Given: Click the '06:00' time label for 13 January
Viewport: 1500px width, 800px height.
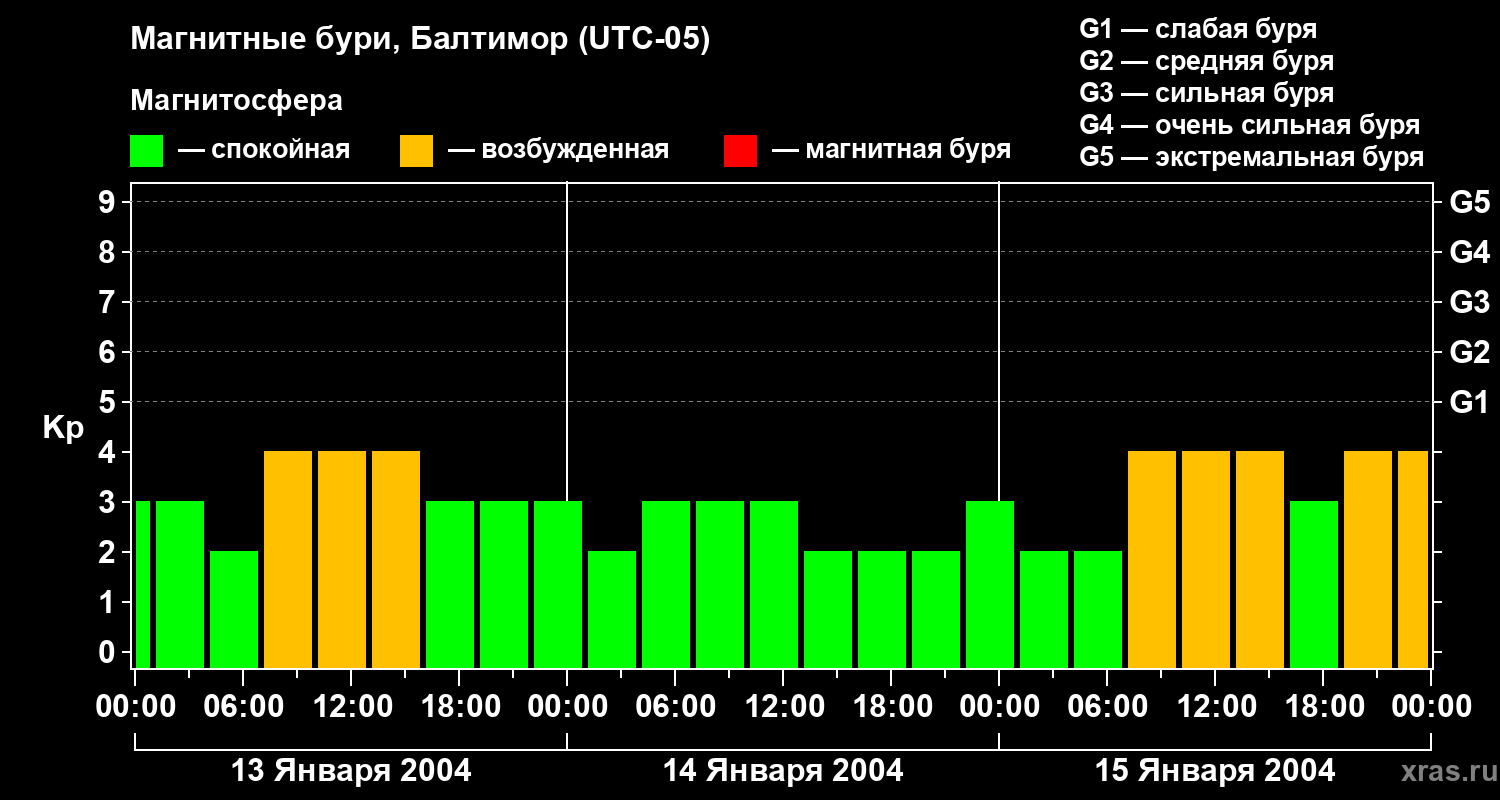Looking at the screenshot, I should coord(243,707).
